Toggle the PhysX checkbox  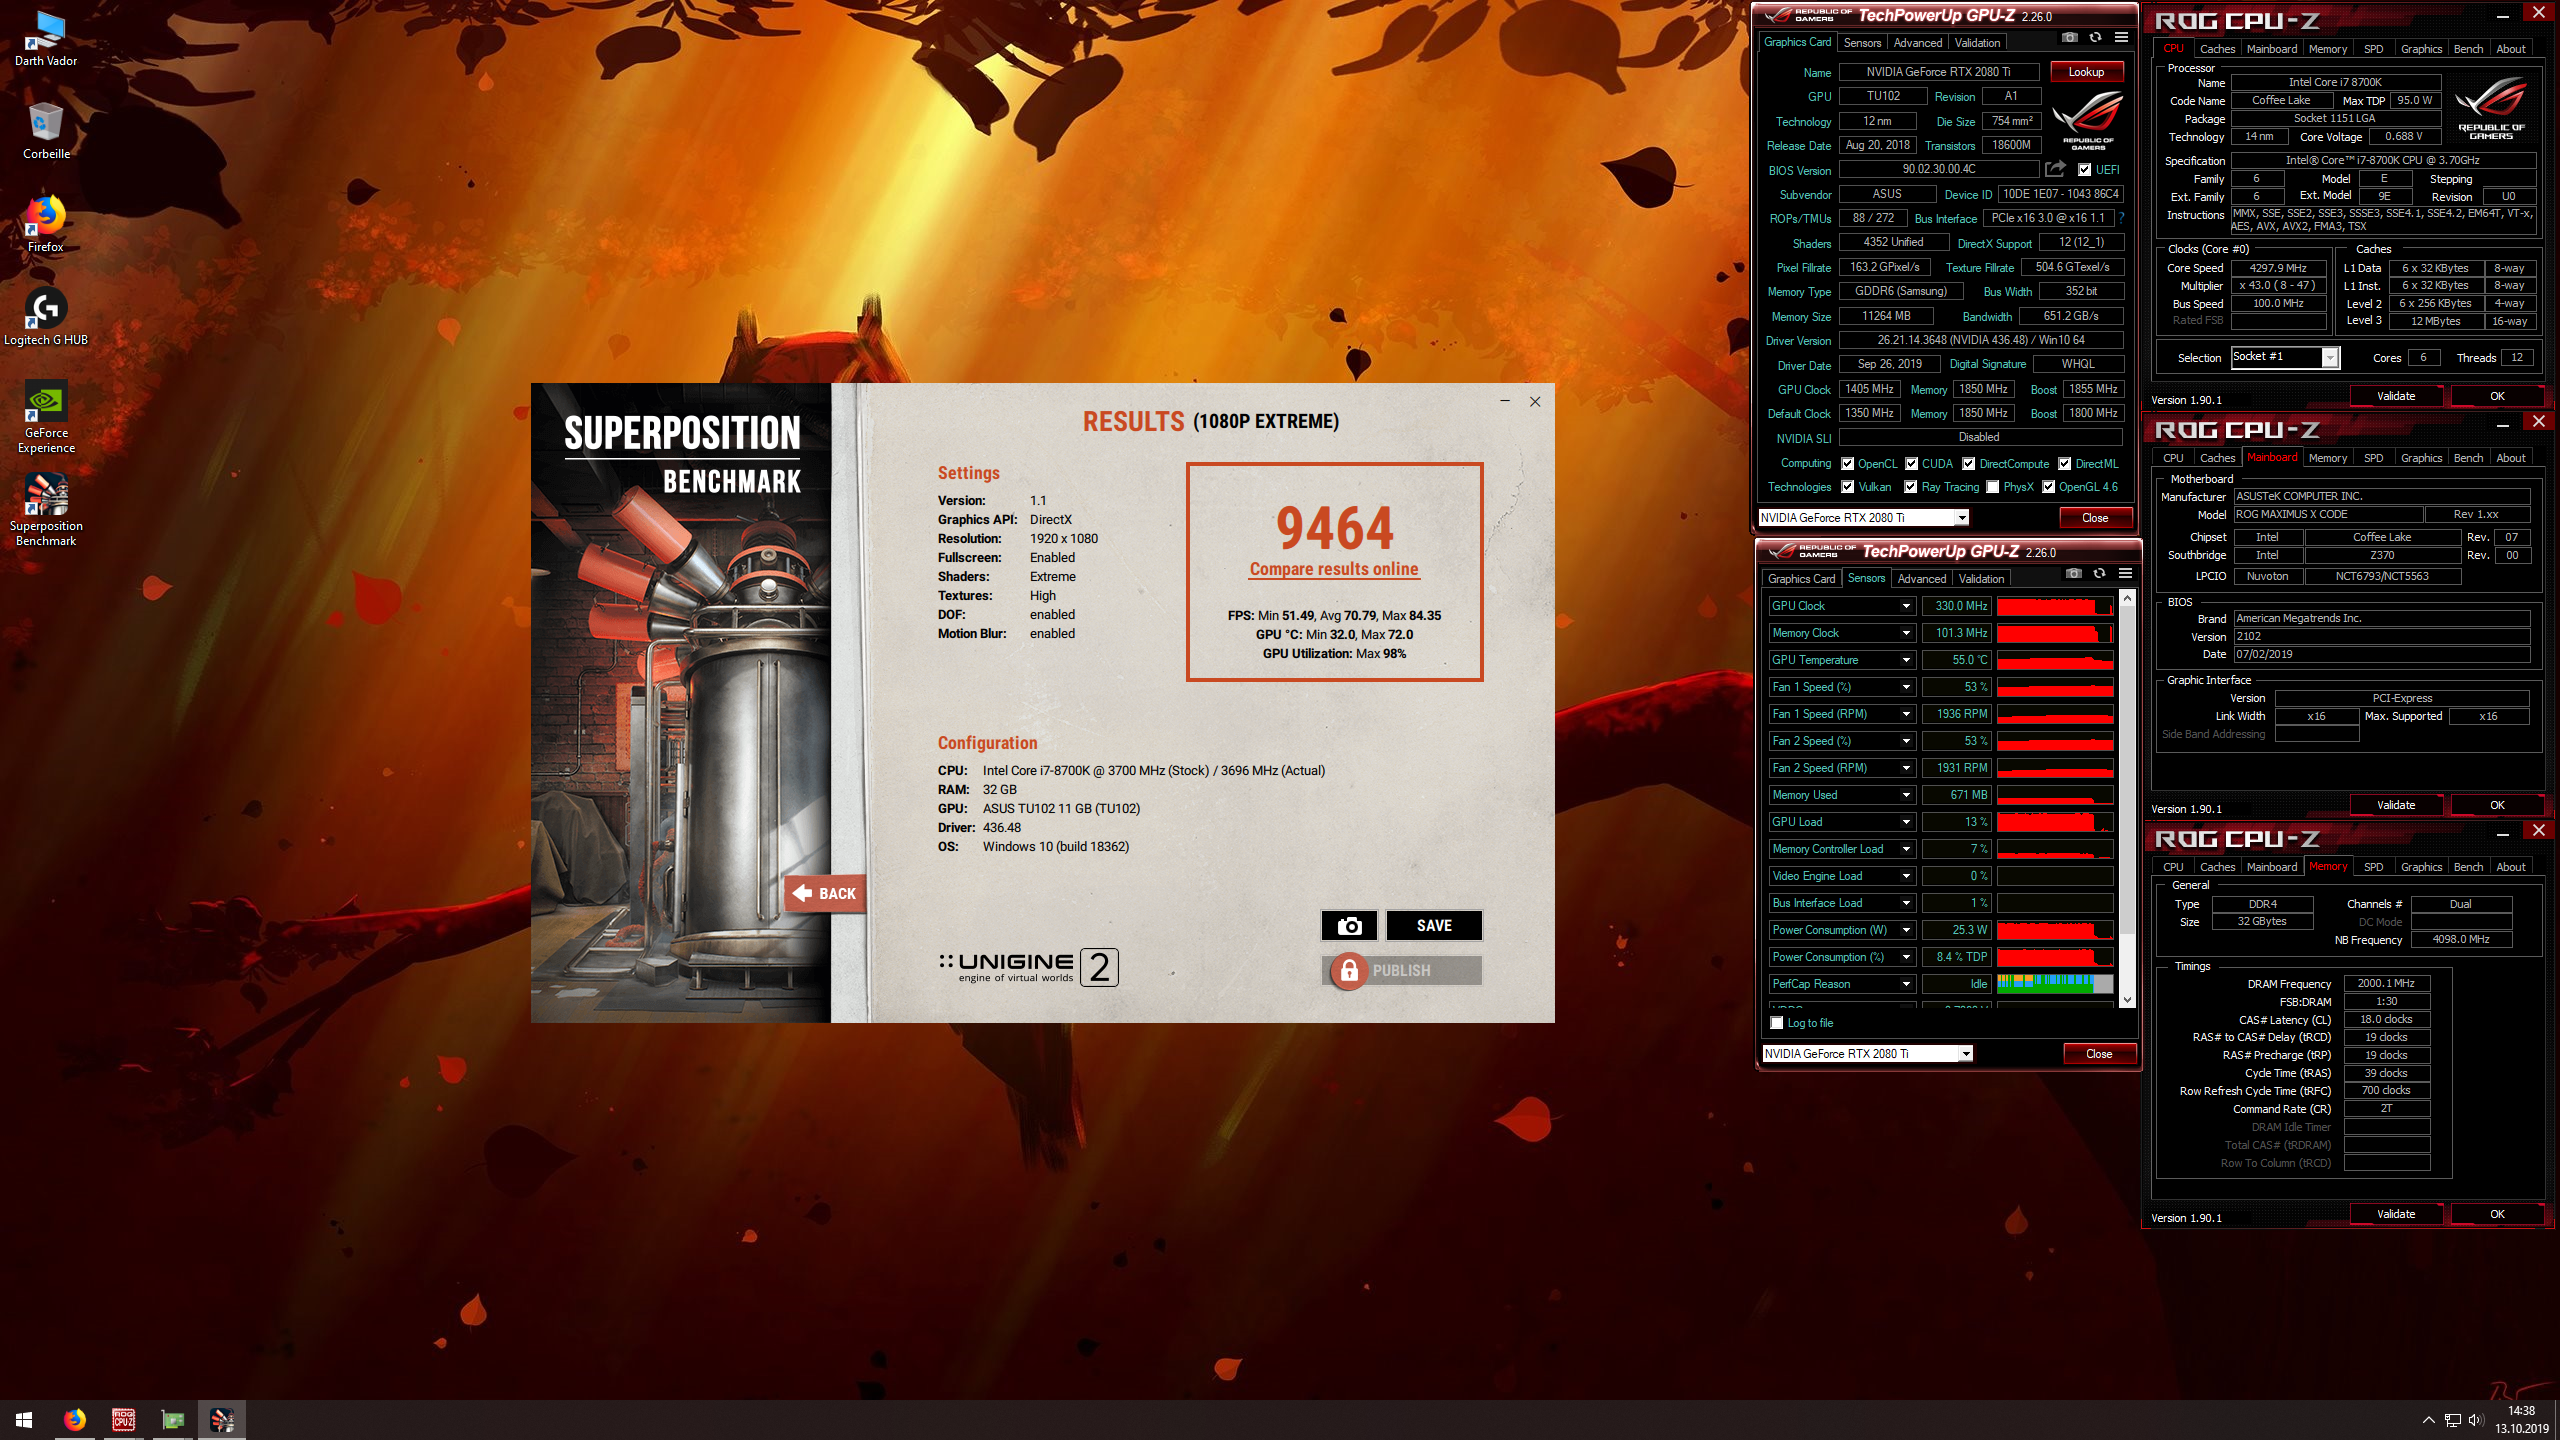1992,487
